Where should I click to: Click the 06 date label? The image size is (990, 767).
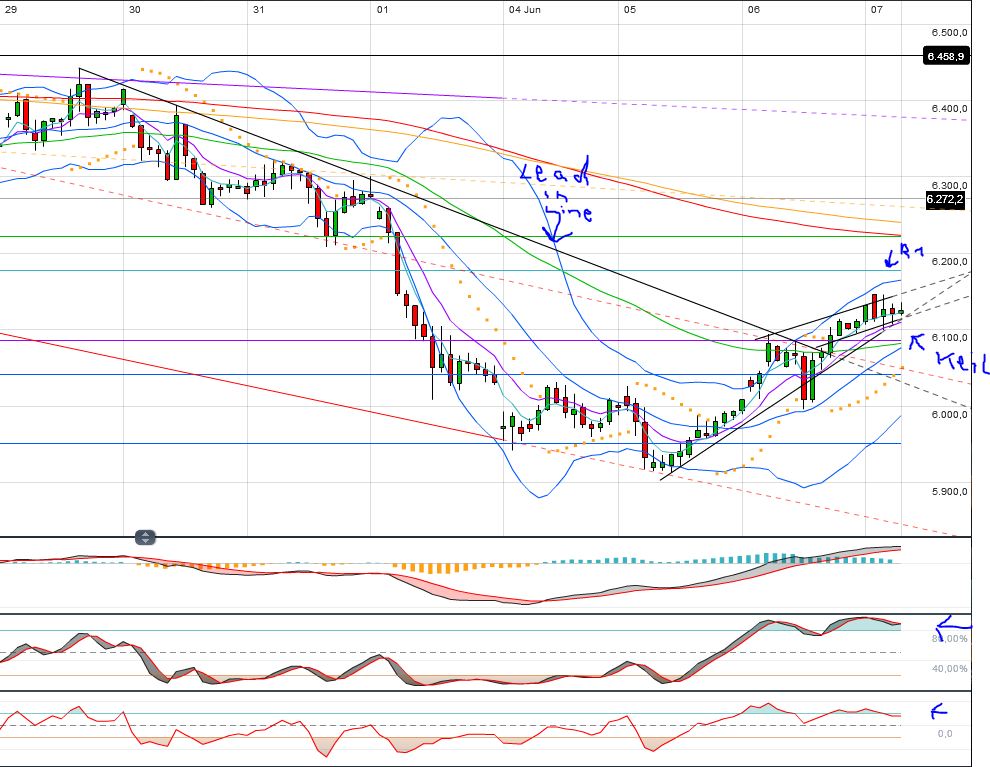click(x=753, y=9)
